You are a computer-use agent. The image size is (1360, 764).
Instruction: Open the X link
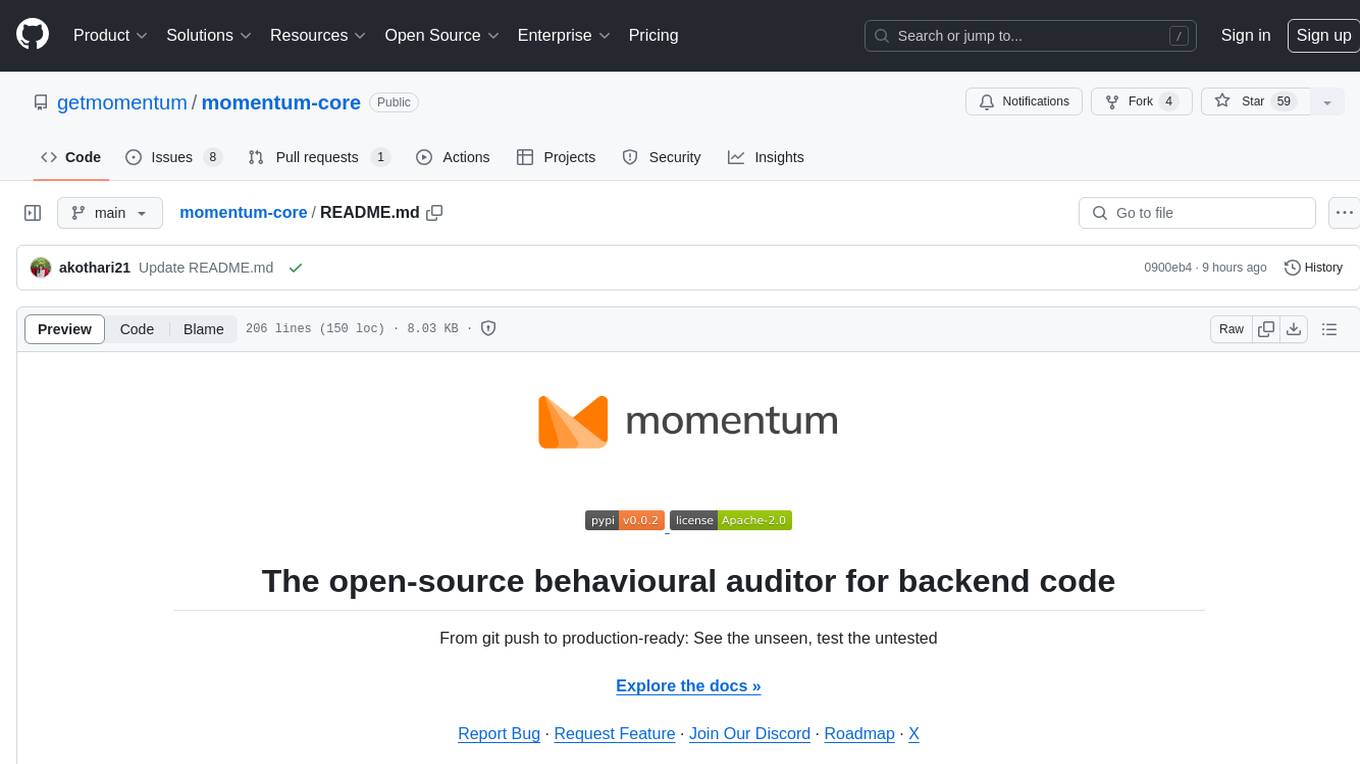[914, 734]
